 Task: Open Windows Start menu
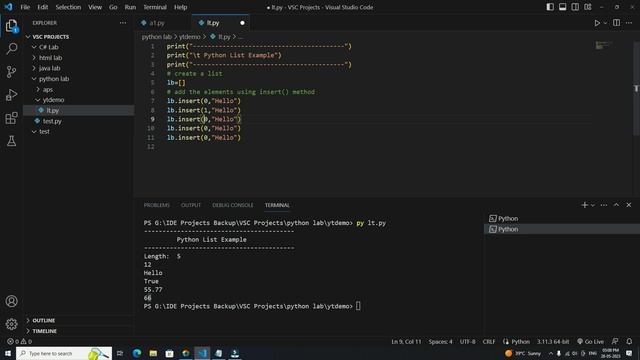(x=8, y=353)
